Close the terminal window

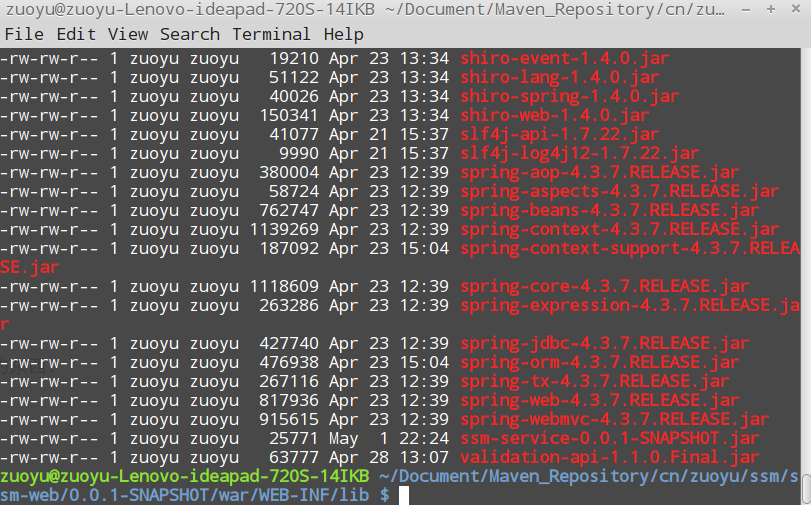pos(796,9)
